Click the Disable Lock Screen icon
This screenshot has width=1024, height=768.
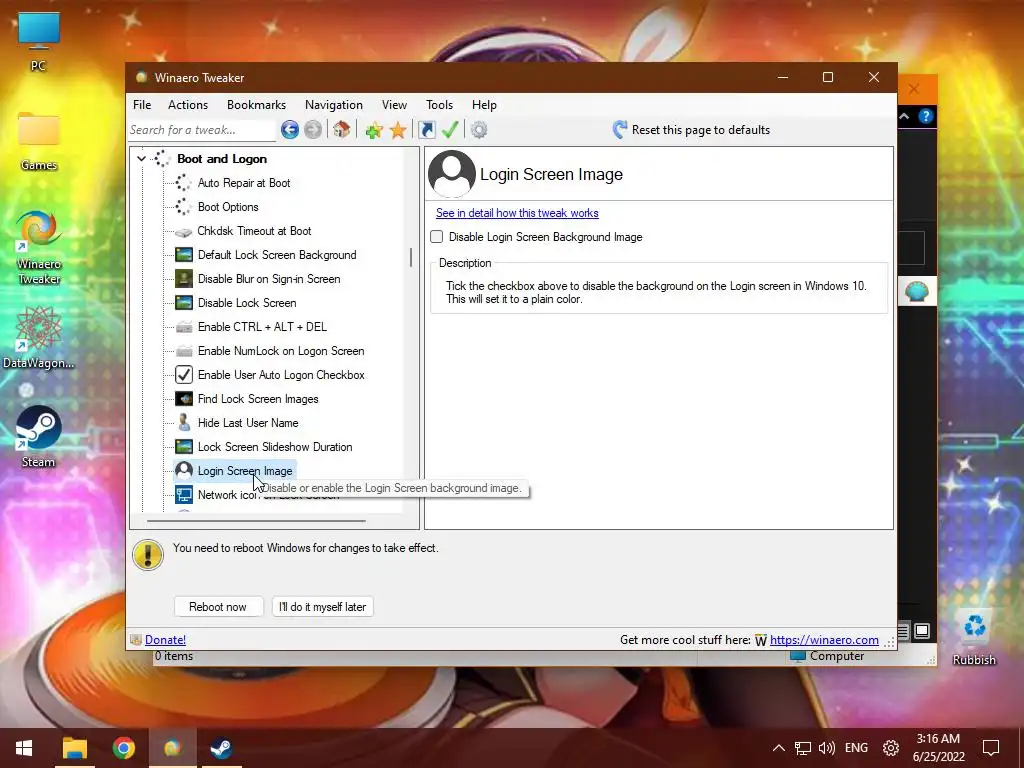tap(184, 303)
